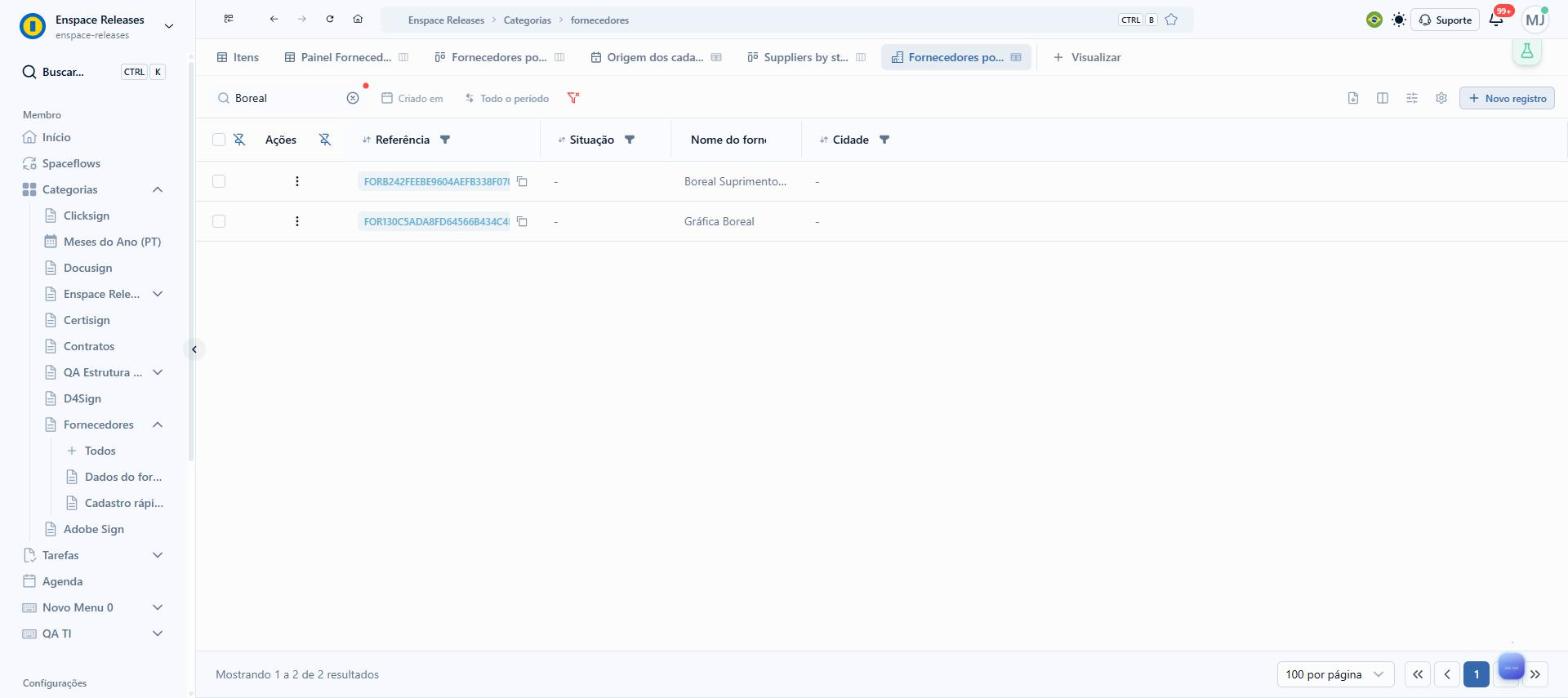Collapse the sidebar with the chevron handle

pyautogui.click(x=194, y=349)
